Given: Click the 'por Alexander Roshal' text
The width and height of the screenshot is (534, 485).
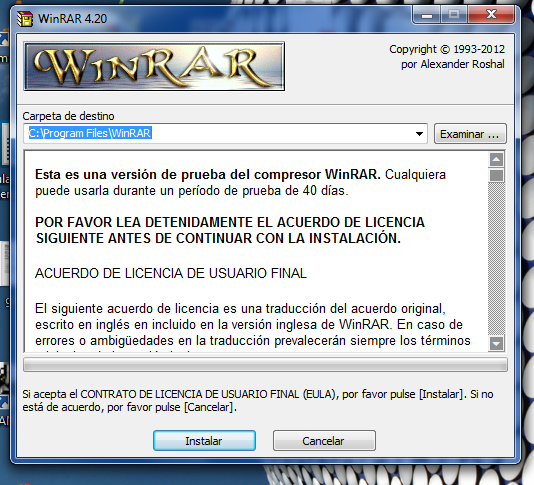Looking at the screenshot, I should [453, 64].
